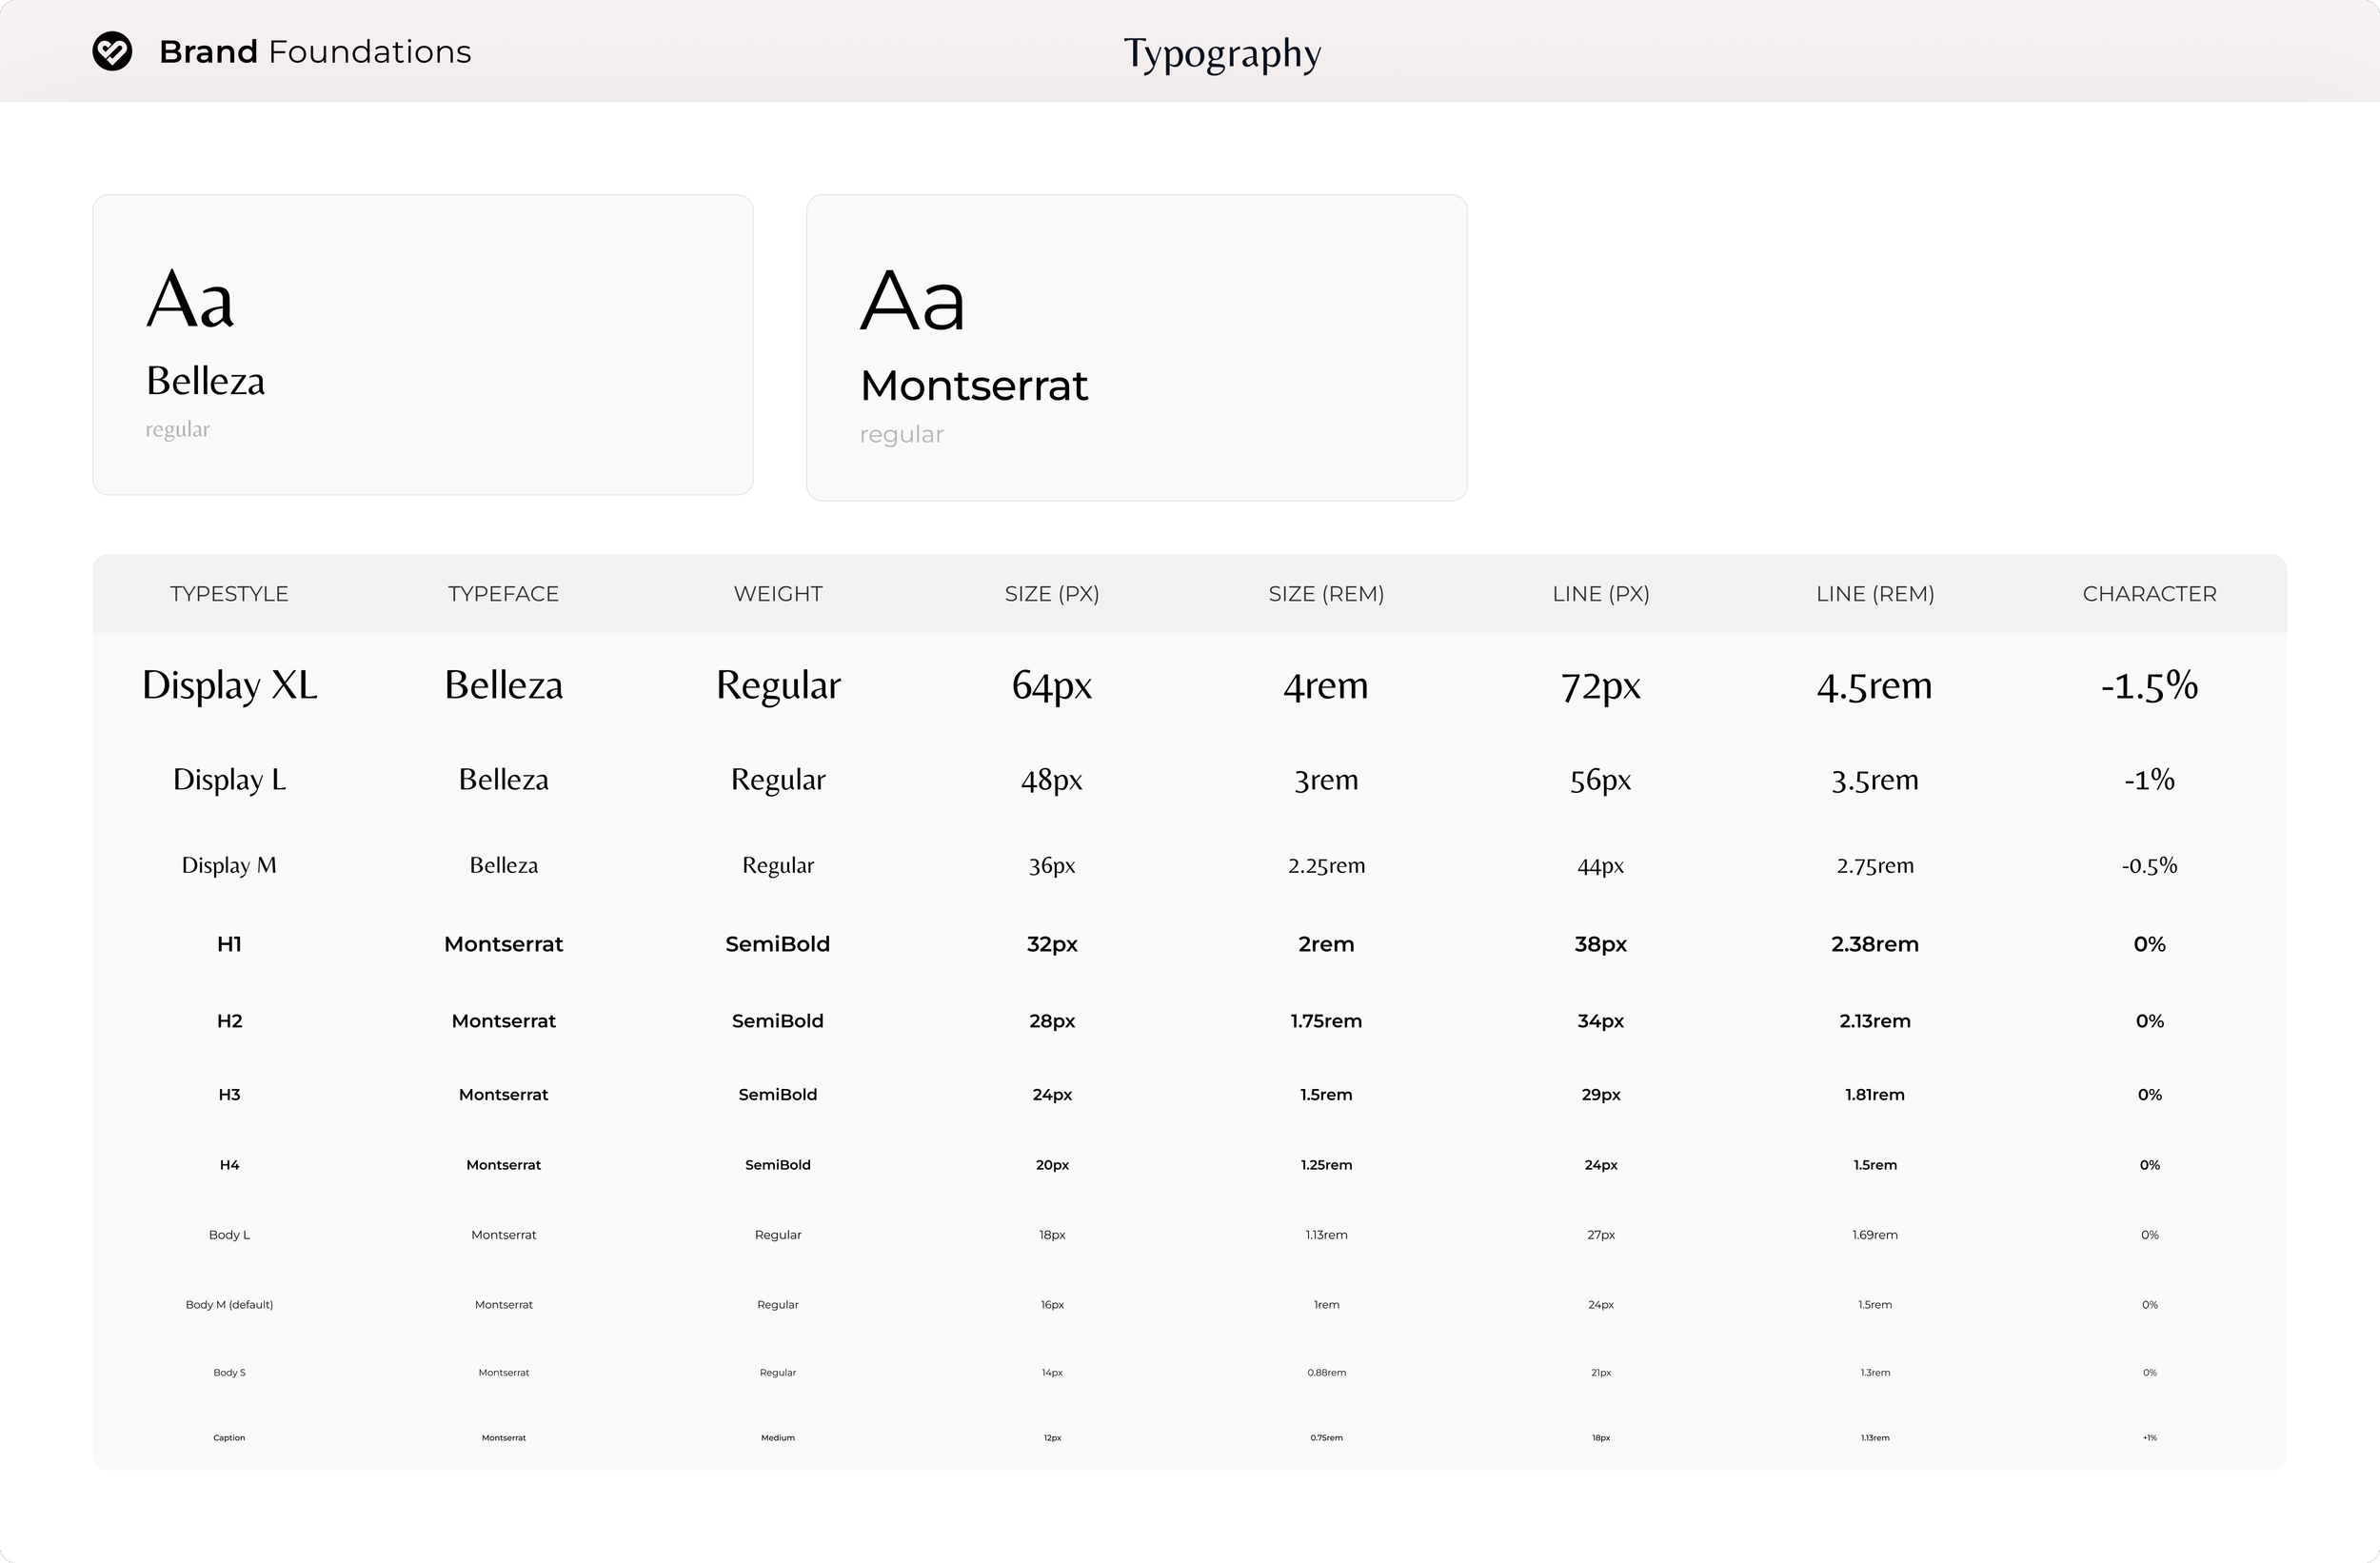The image size is (2380, 1563).
Task: Select the Body M (default) row label
Action: [x=229, y=1304]
